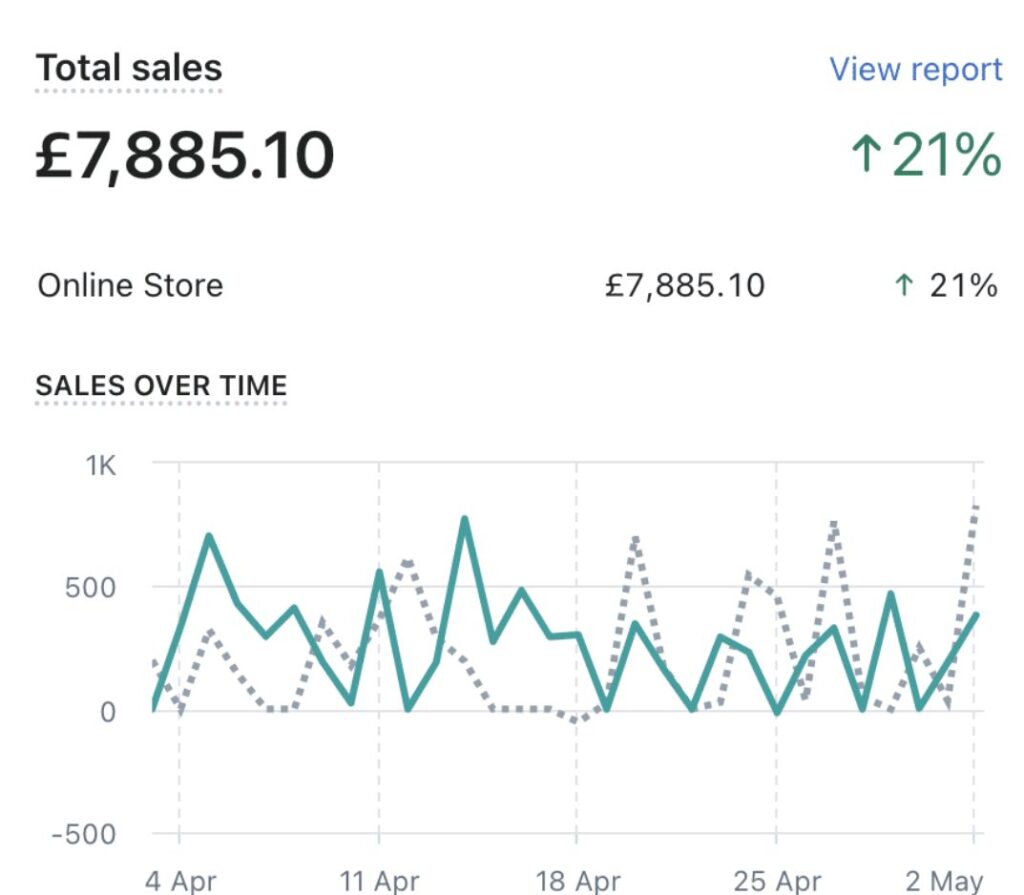The image size is (1024, 895).
Task: Select the Online Store channel label
Action: pyautogui.click(x=130, y=286)
